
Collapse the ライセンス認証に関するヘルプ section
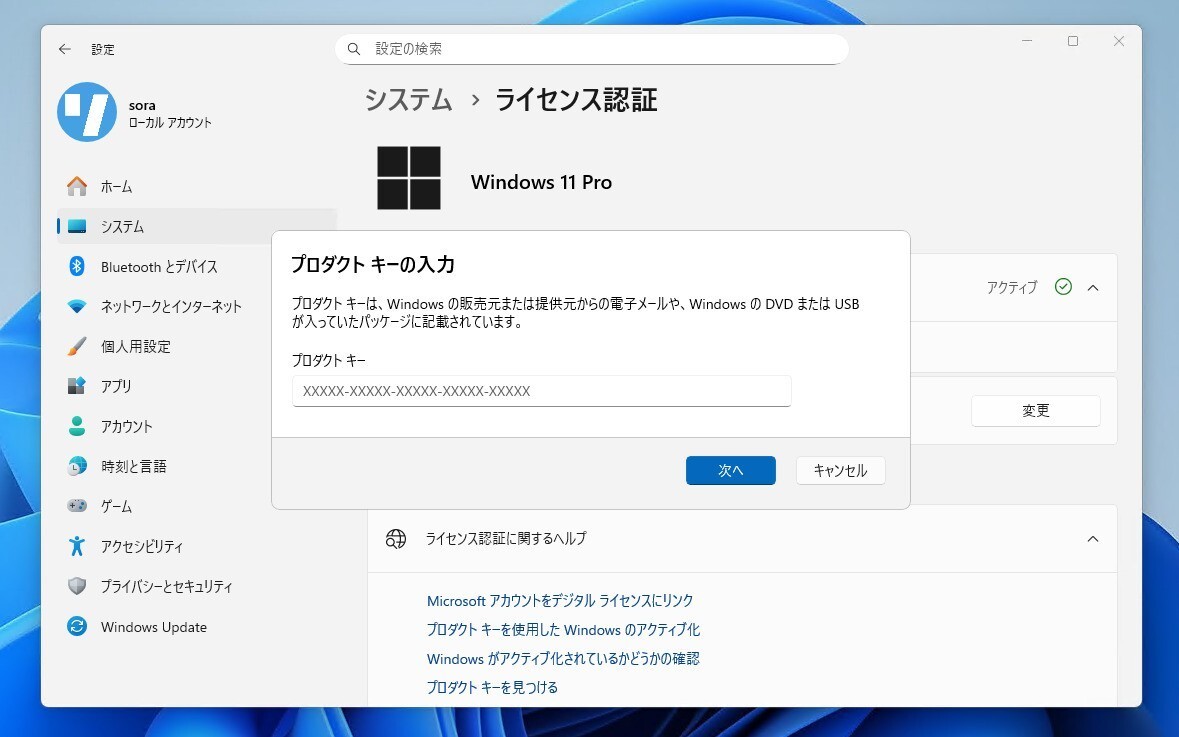click(x=1093, y=538)
